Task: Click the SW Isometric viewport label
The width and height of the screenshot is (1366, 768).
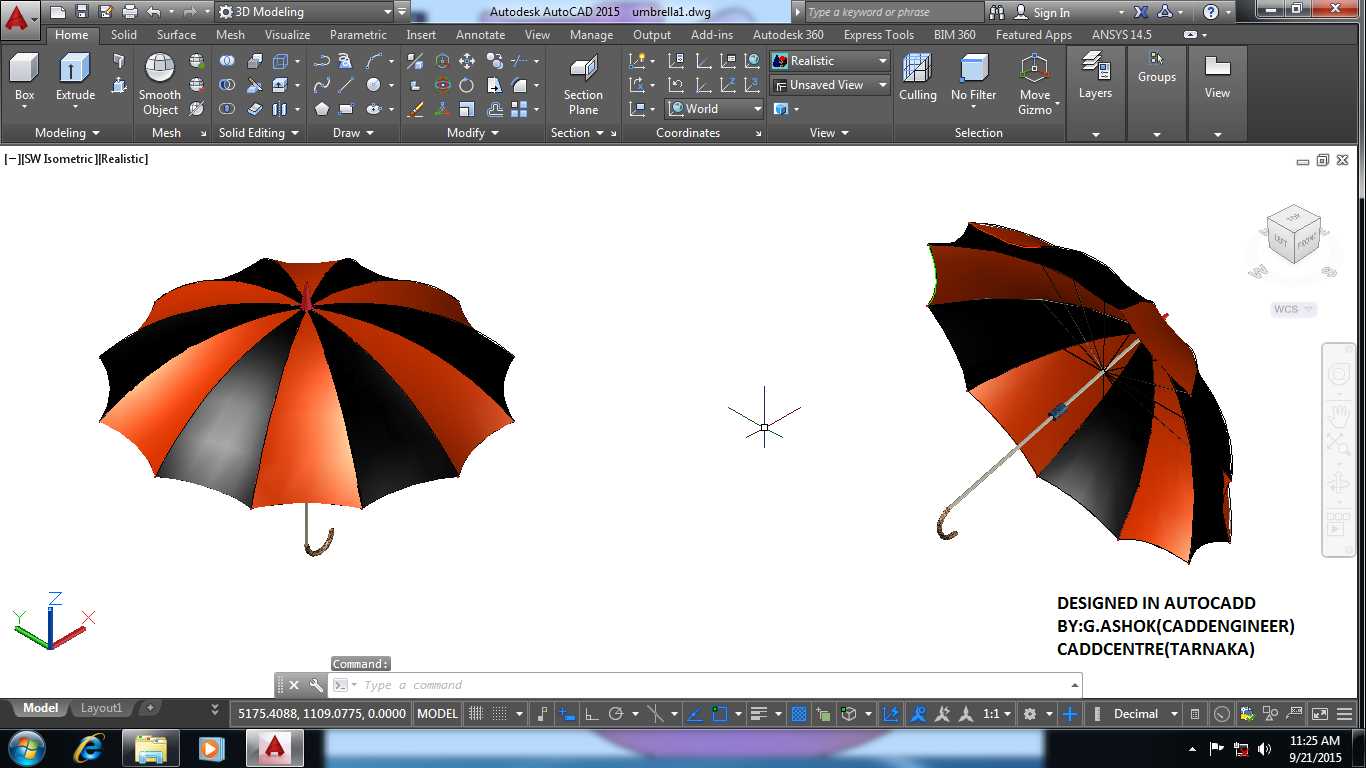Action: coord(59,159)
